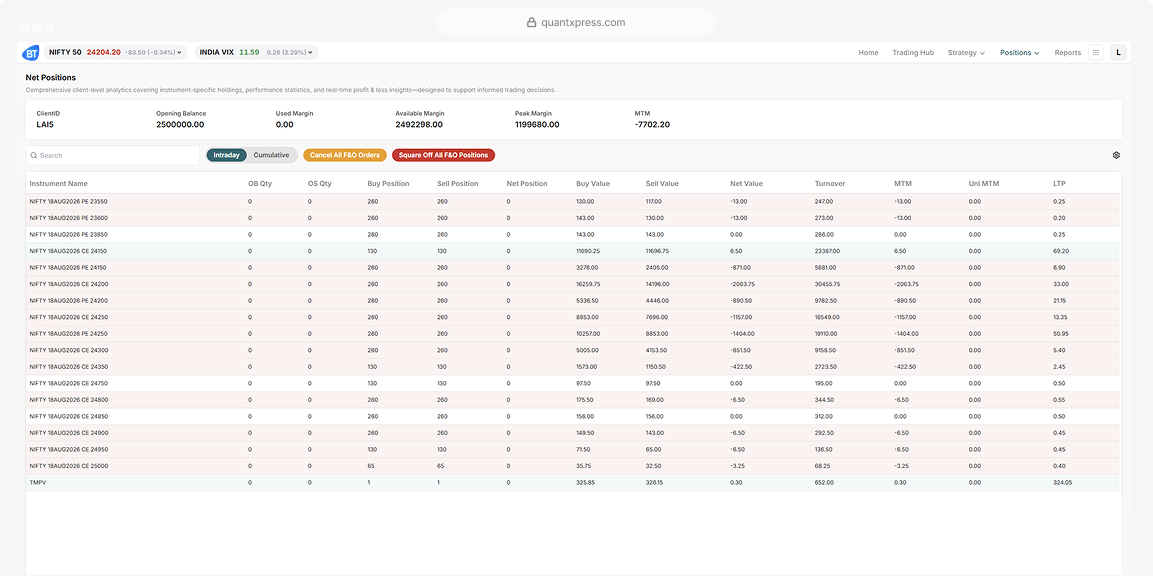This screenshot has width=1153, height=577.
Task: Open the Positions dropdown menu
Action: 1019,53
